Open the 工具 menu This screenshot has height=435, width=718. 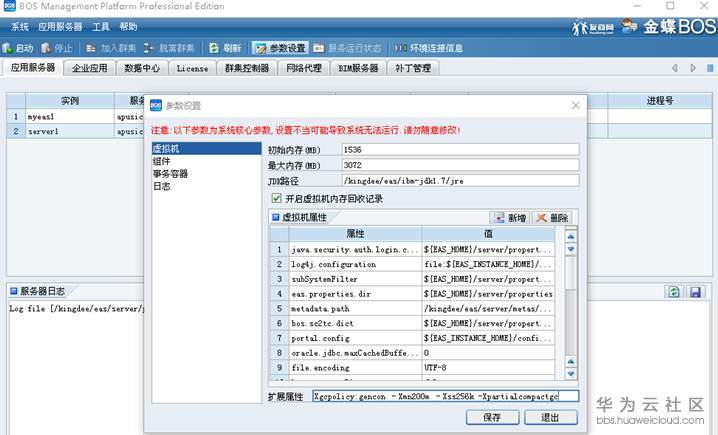101,27
